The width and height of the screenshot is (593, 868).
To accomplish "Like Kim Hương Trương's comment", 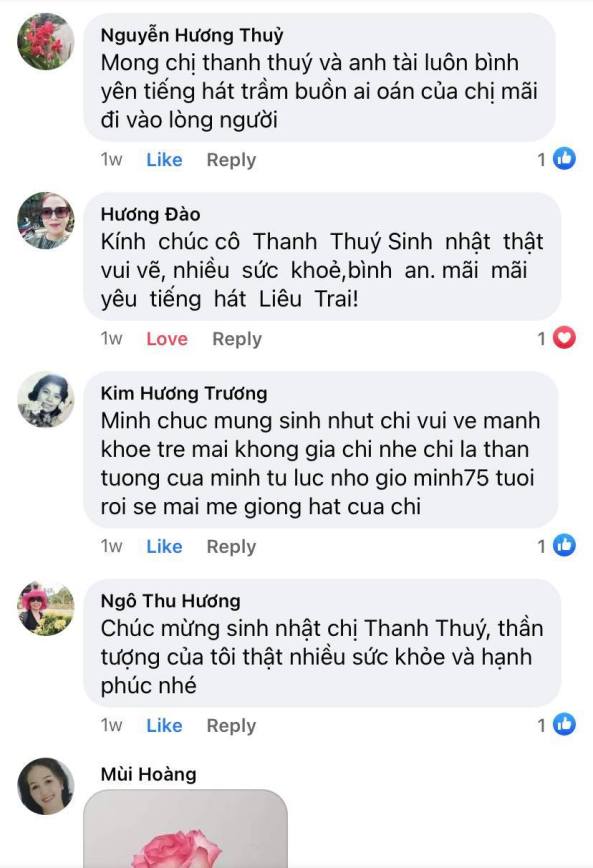I will click(164, 546).
